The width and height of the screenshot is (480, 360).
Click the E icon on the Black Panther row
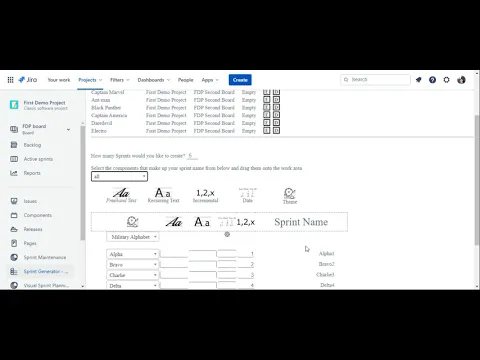pyautogui.click(x=267, y=107)
